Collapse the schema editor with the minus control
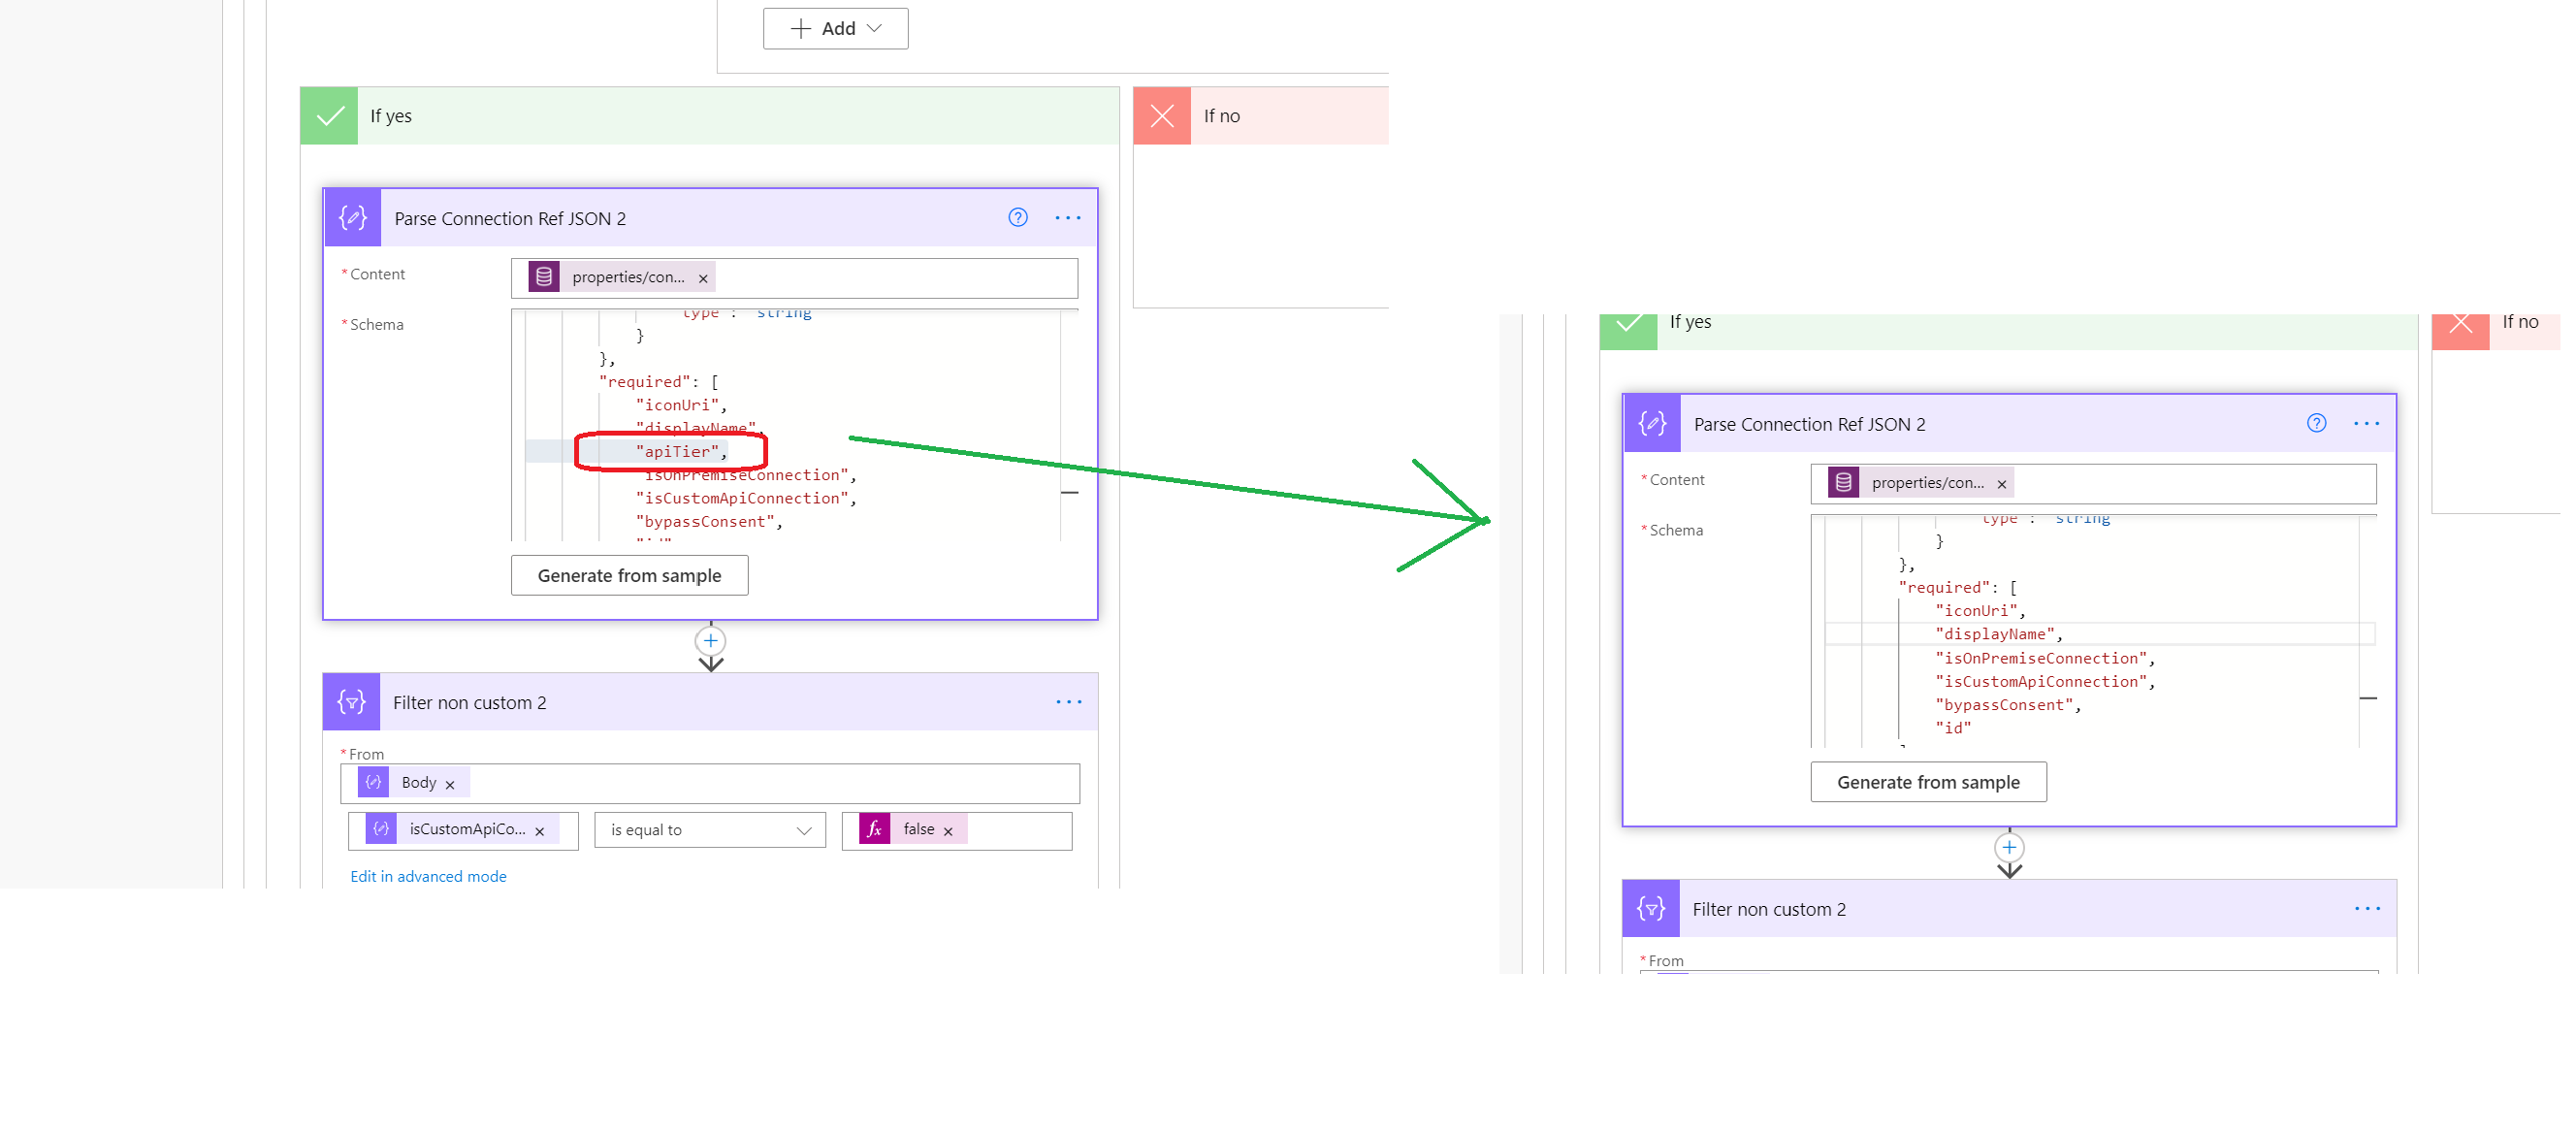2576x1133 pixels. tap(1069, 492)
